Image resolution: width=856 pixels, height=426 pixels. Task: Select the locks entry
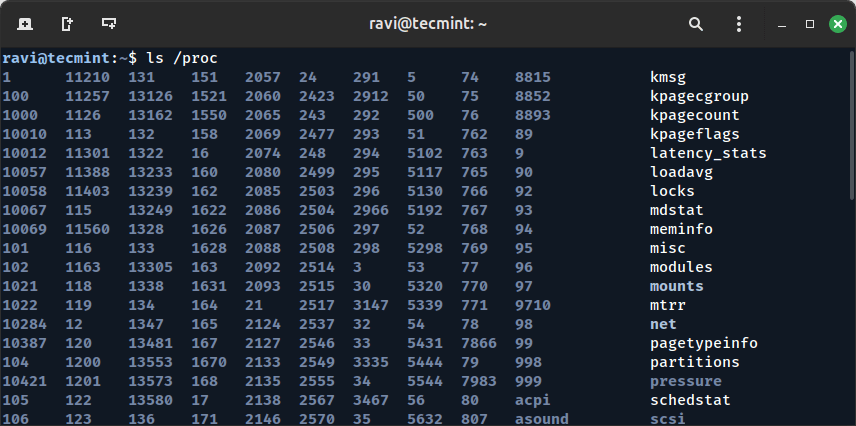pyautogui.click(x=672, y=191)
